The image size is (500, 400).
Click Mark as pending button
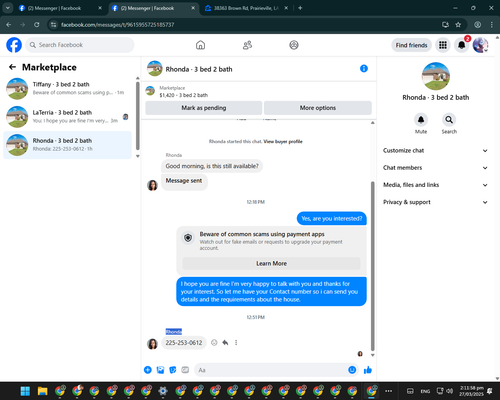[x=204, y=108]
